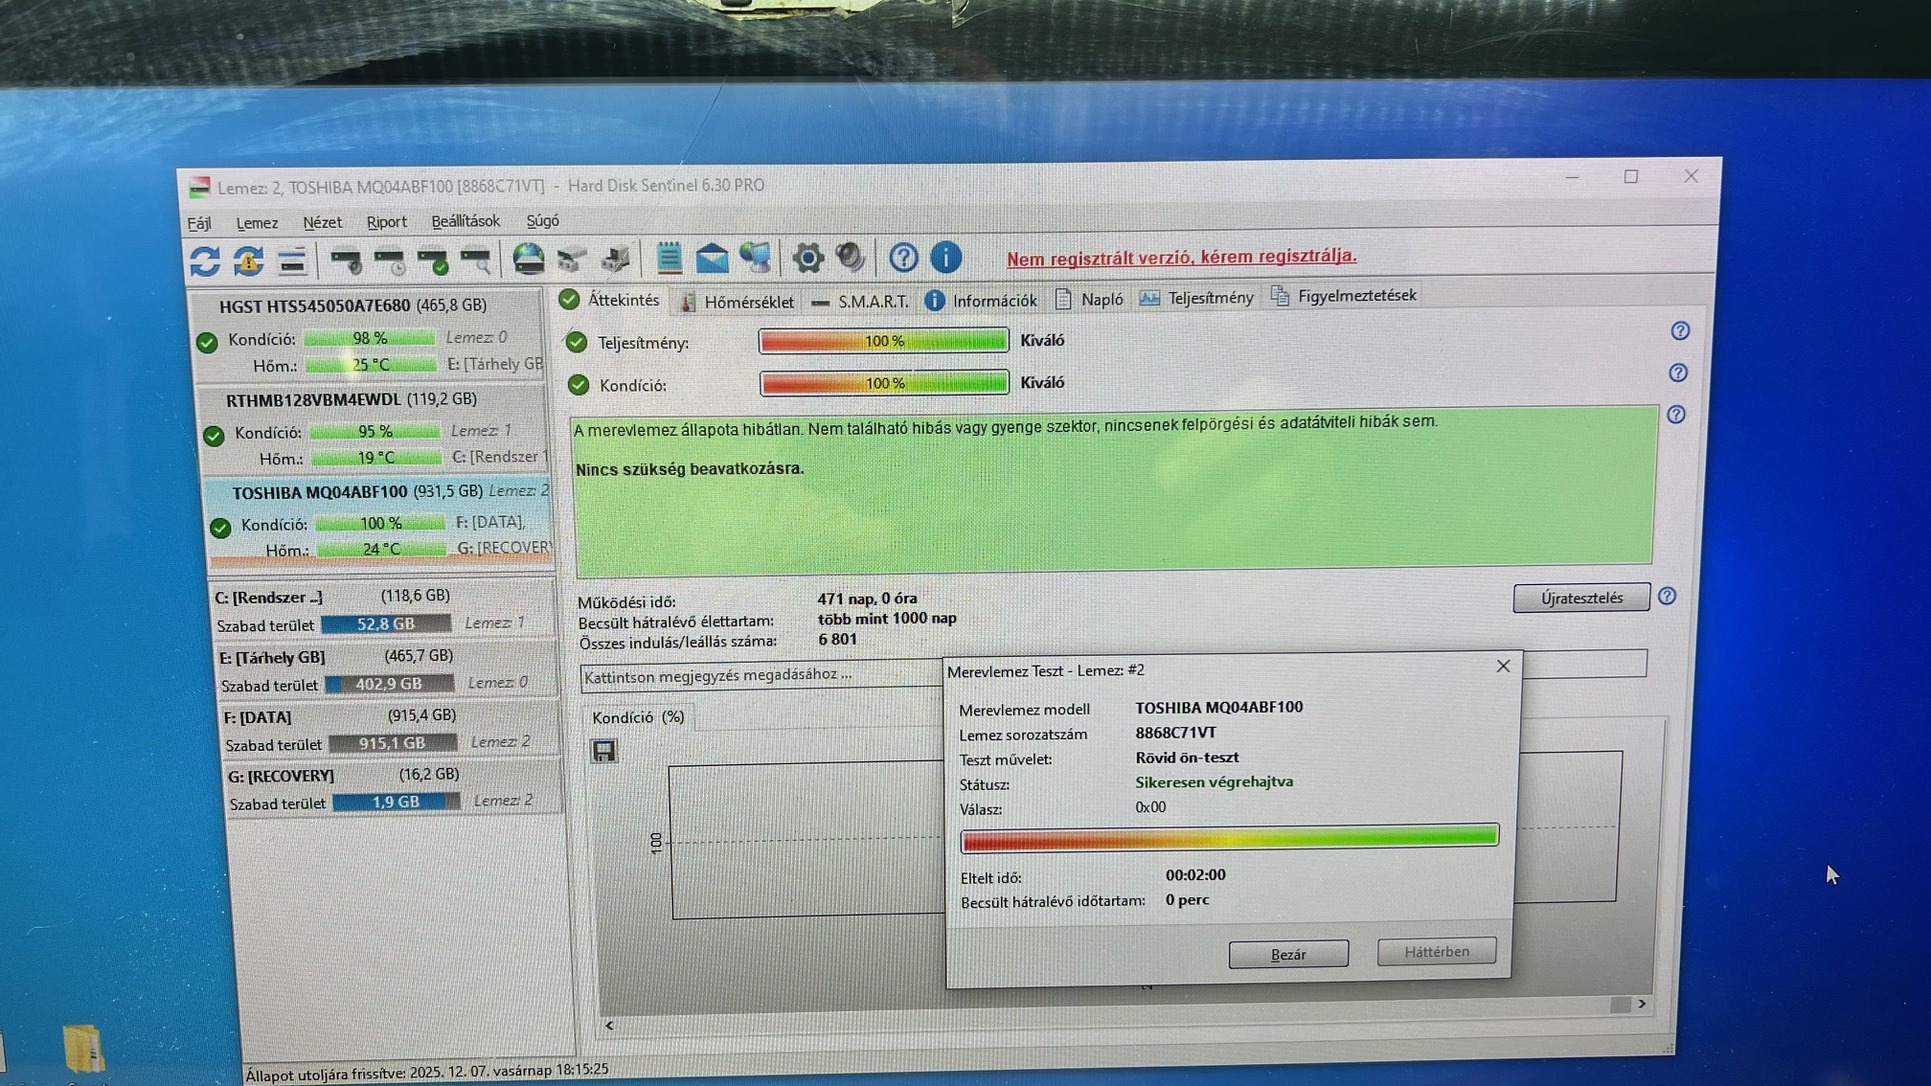Open the report notepad toolbar icon

click(669, 258)
